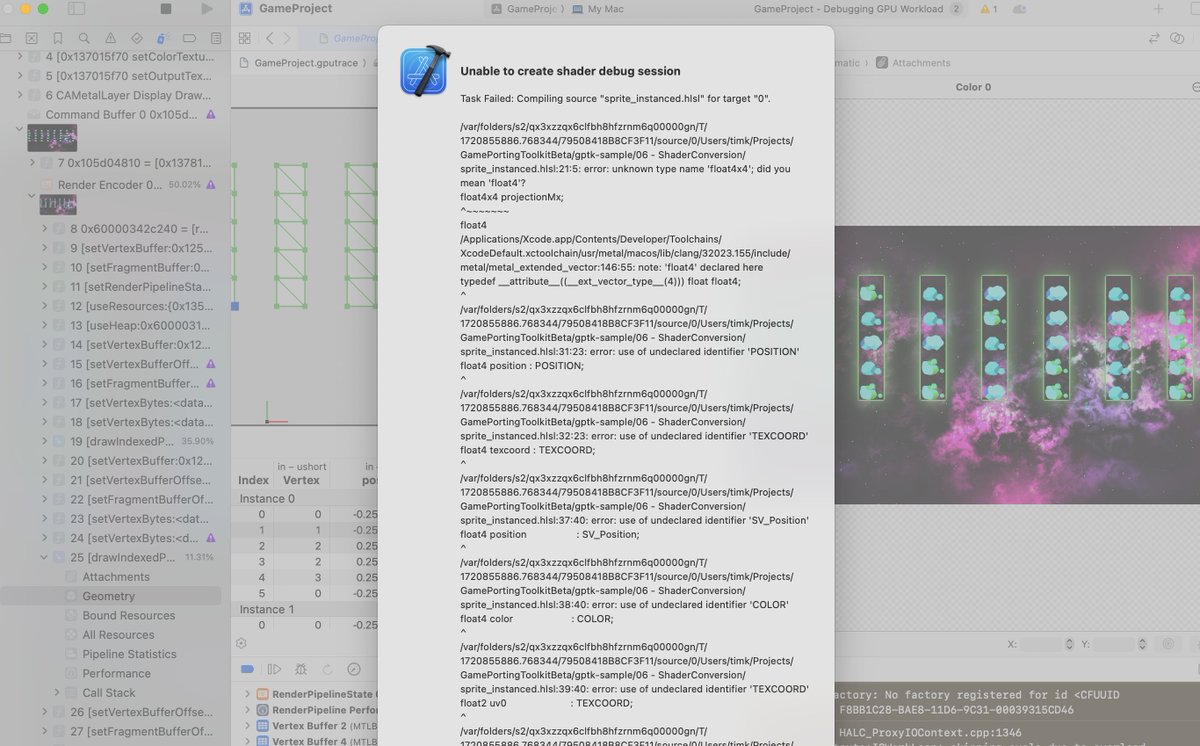Collapse the 25 drawIndexedPrimitives node
This screenshot has height=746, width=1200.
click(x=45, y=557)
